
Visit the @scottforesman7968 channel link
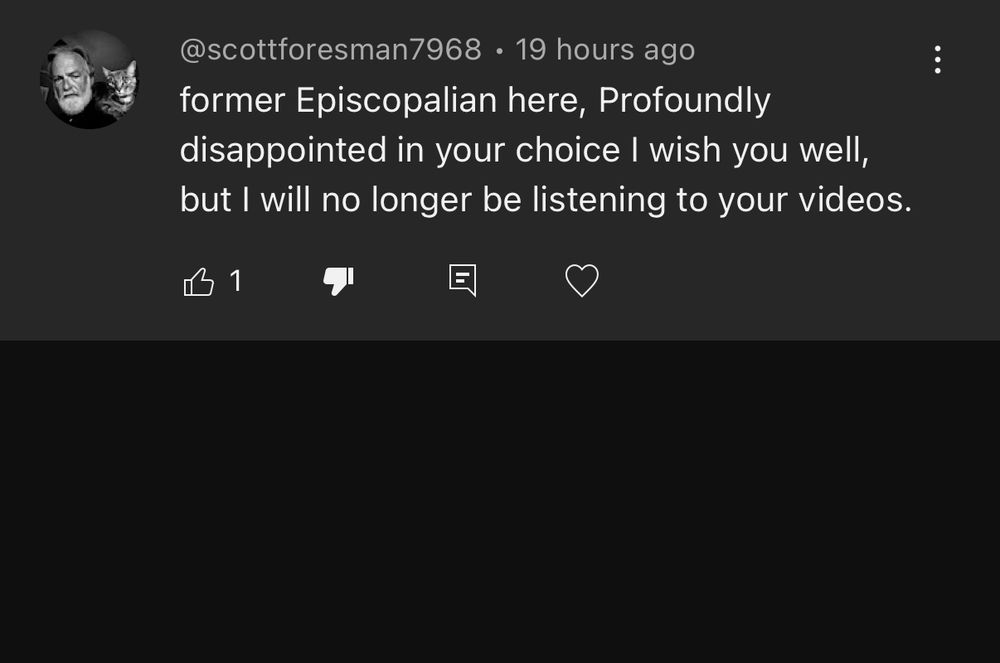click(x=330, y=48)
